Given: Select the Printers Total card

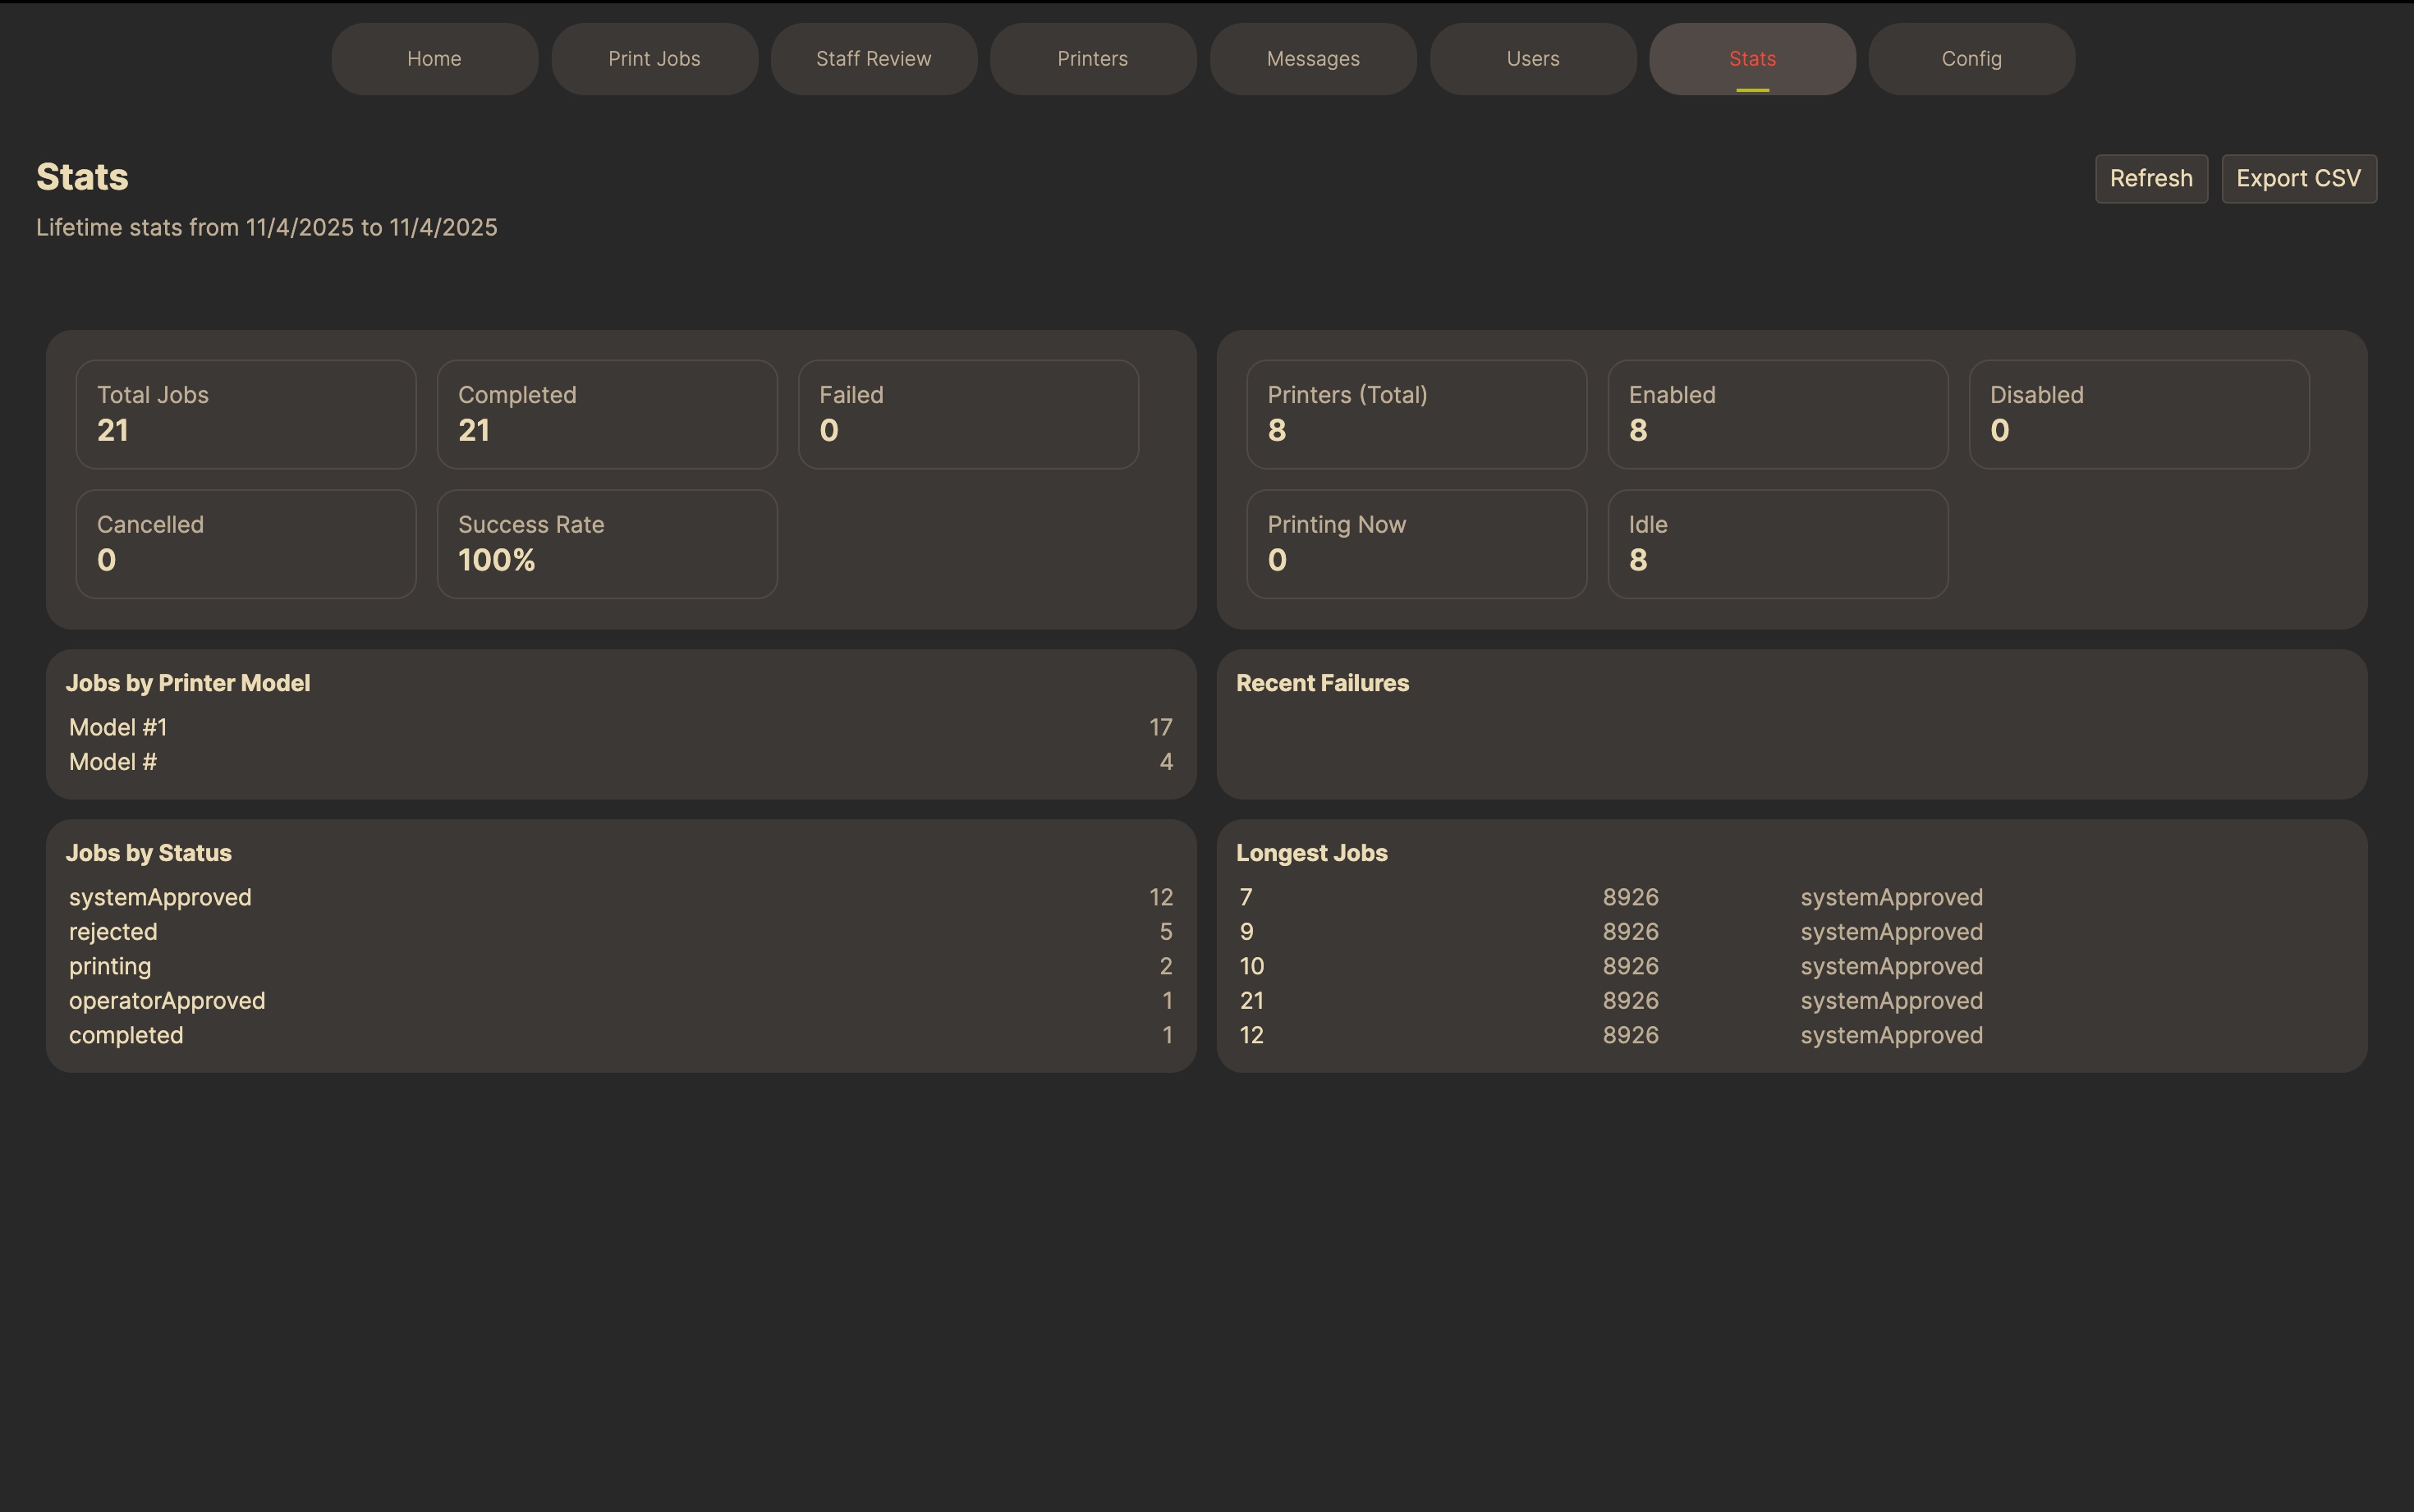Looking at the screenshot, I should 1415,413.
